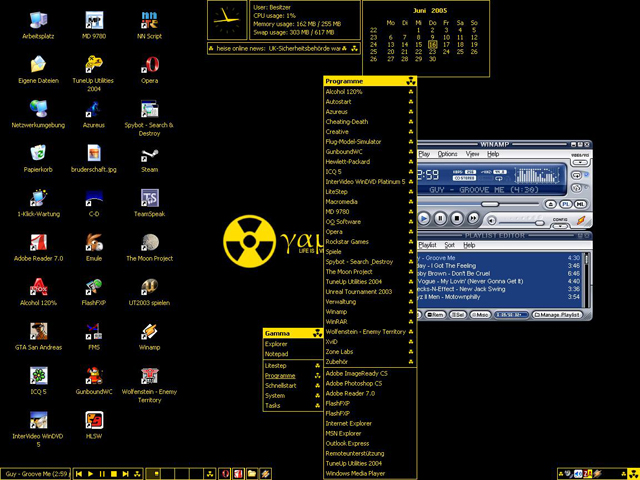The image size is (640, 480).
Task: Toggle the ML media library button in Winamp
Action: click(580, 204)
